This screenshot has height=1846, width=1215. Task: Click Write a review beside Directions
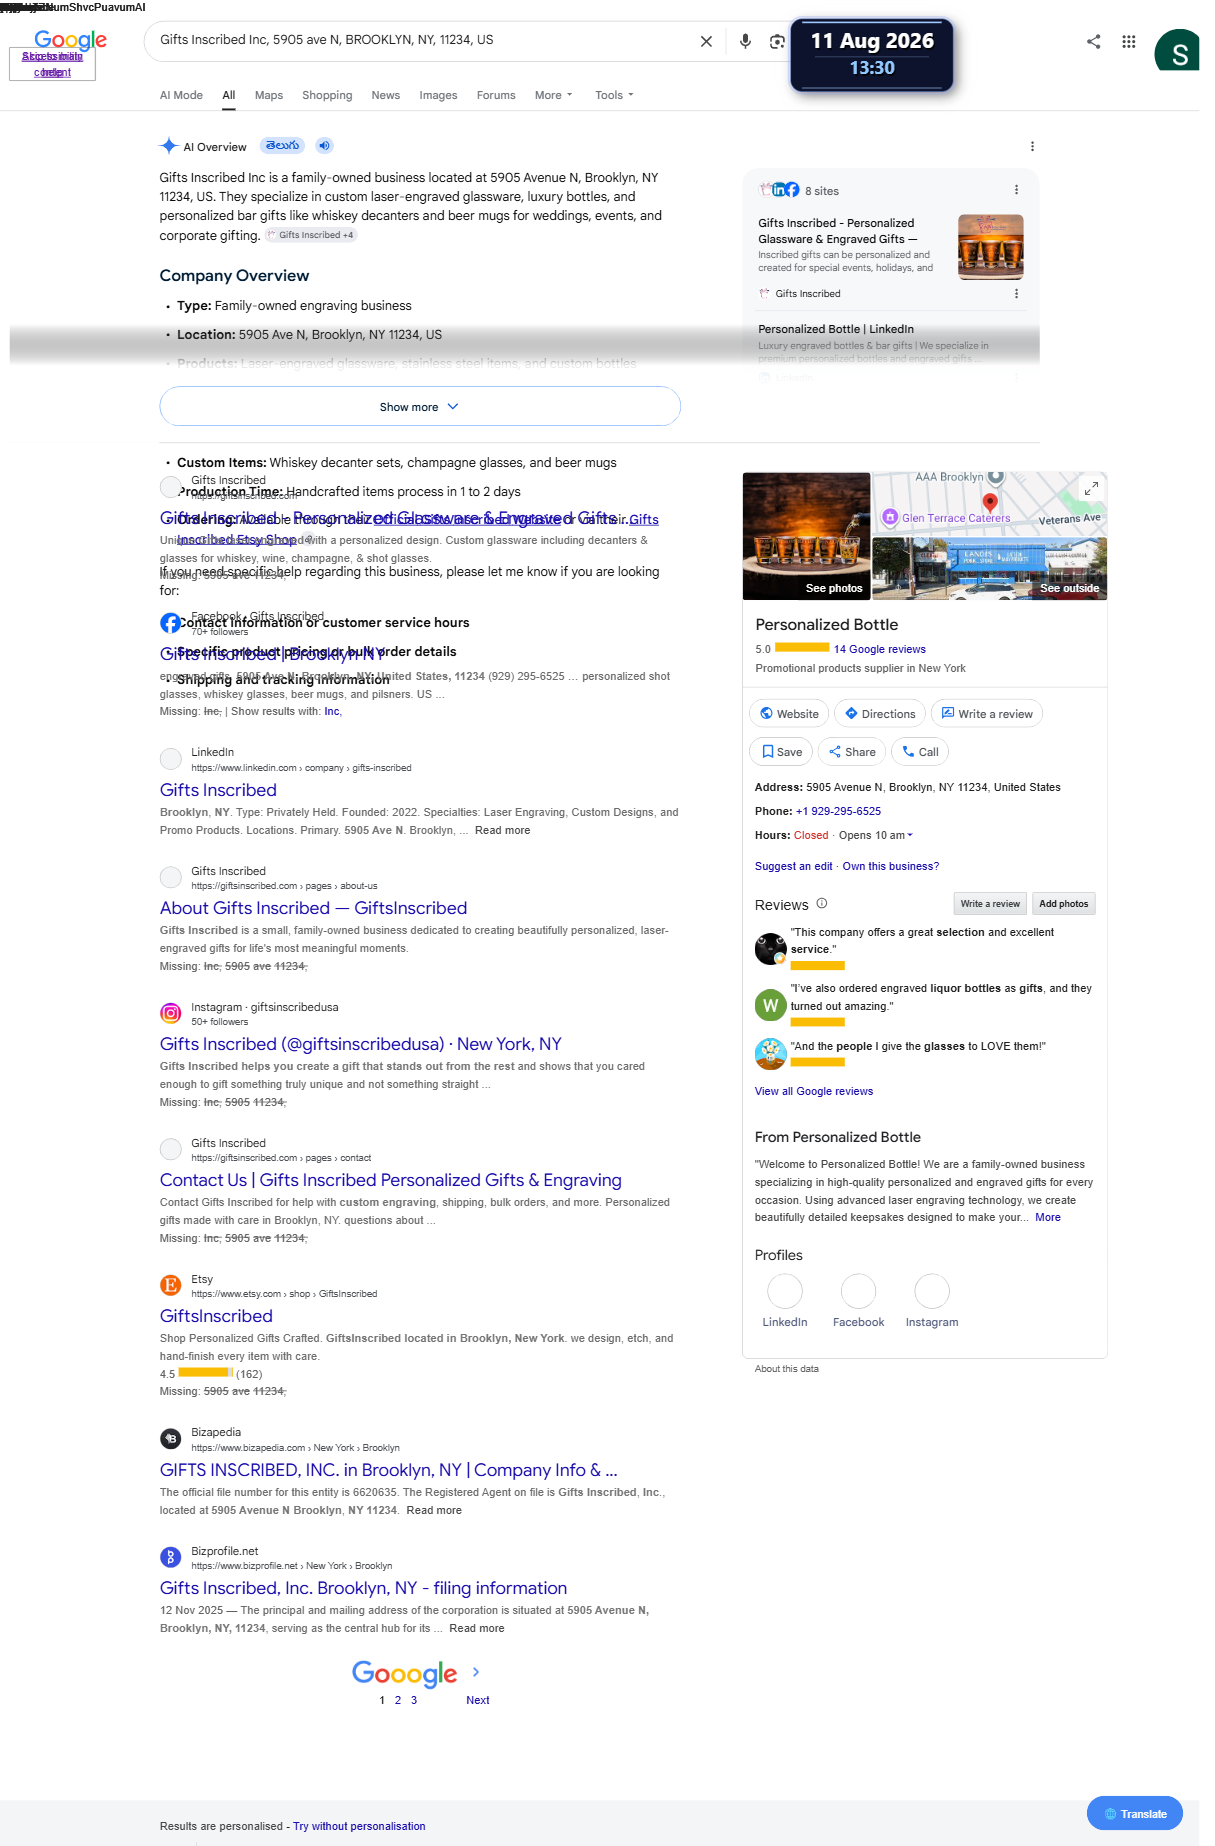pyautogui.click(x=987, y=713)
